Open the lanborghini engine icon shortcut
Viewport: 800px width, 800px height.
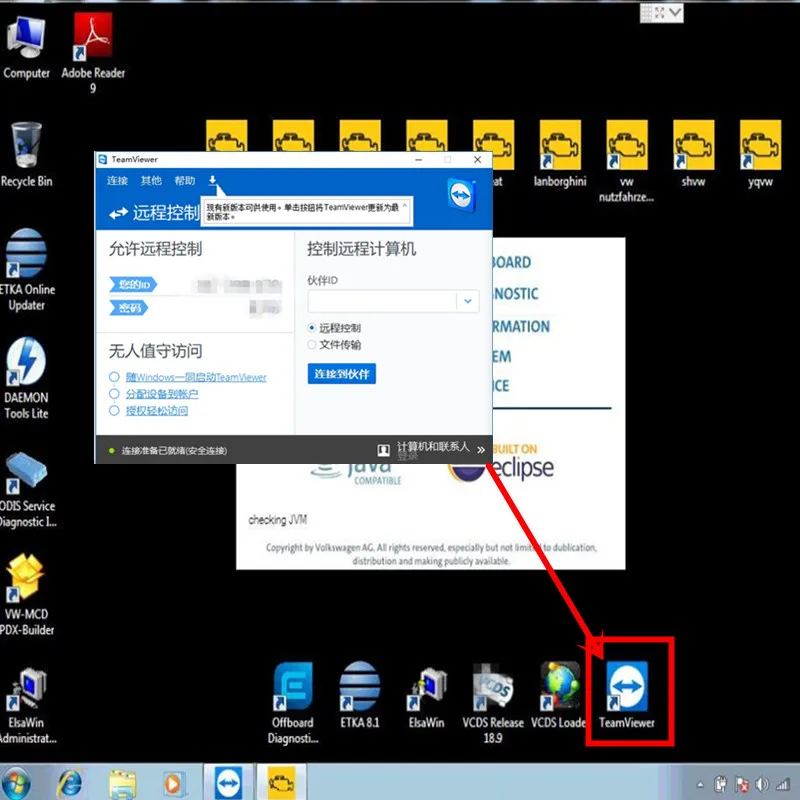pyautogui.click(x=560, y=154)
